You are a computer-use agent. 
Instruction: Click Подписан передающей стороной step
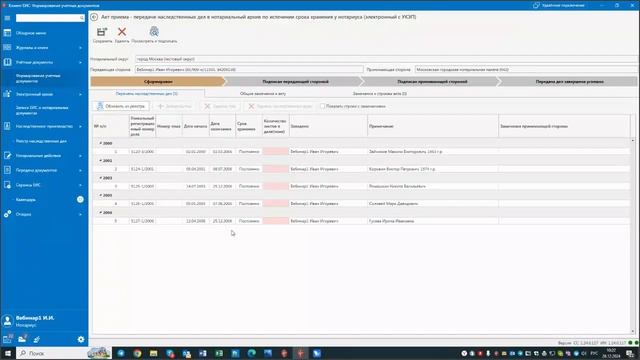click(296, 82)
